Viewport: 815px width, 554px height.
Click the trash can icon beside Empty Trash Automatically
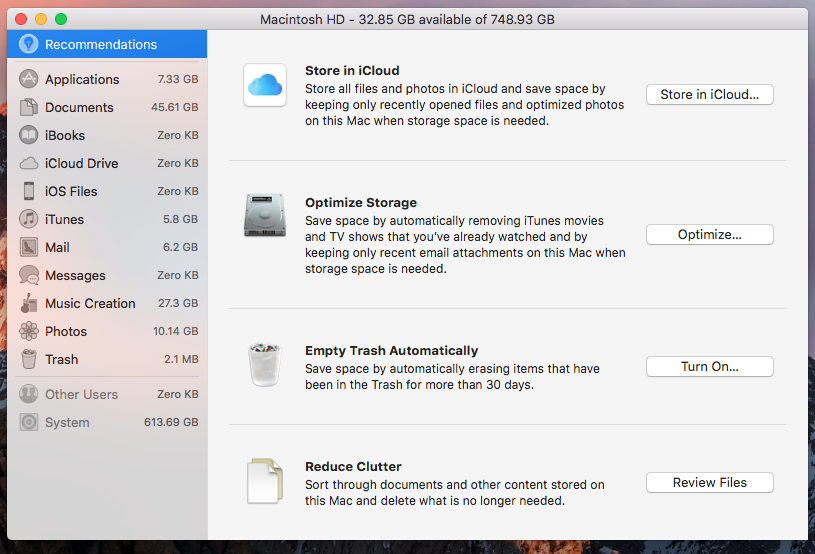[265, 364]
